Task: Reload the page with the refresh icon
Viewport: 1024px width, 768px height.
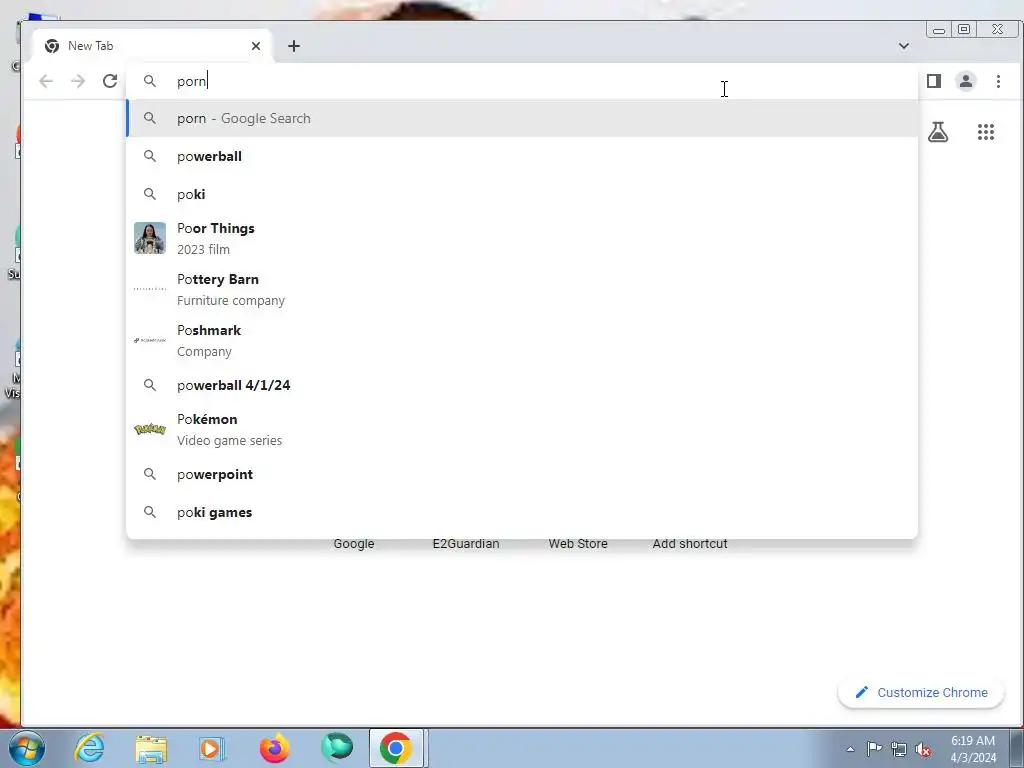Action: pyautogui.click(x=110, y=81)
